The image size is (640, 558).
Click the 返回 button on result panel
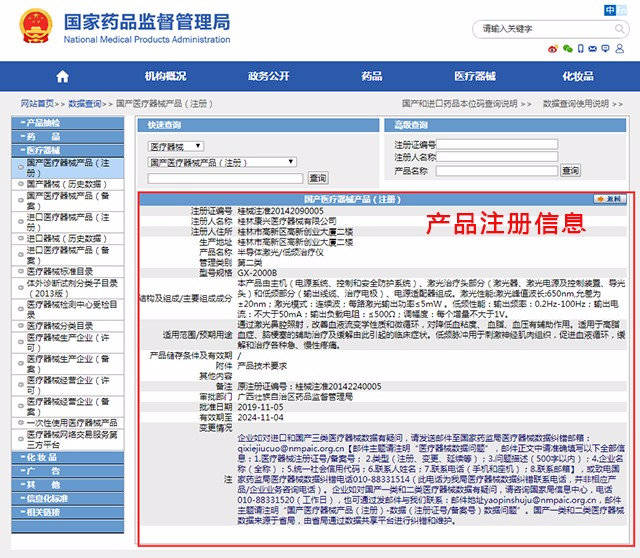(x=609, y=199)
